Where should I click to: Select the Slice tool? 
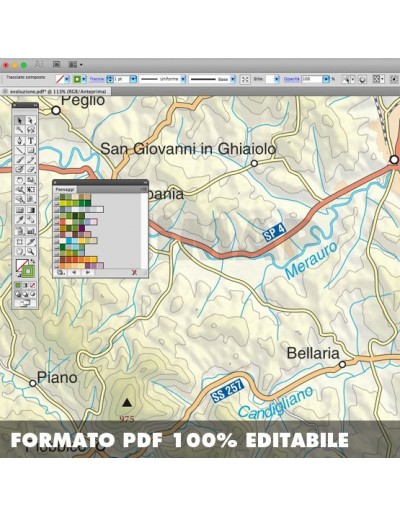pos(31,241)
